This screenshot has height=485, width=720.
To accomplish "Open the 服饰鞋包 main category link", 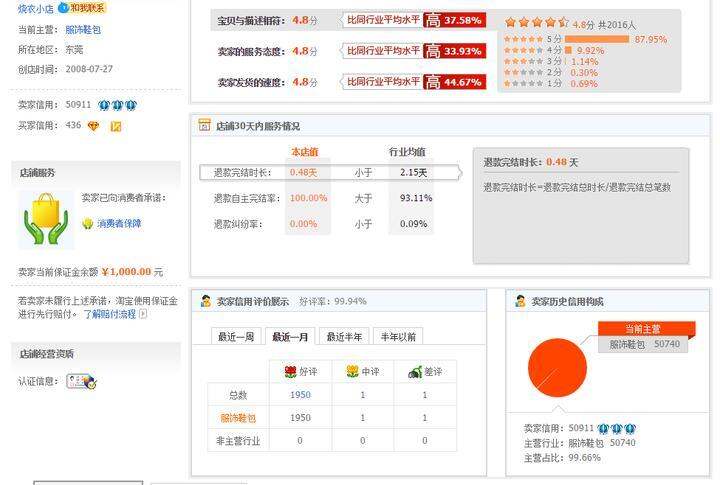I will pyautogui.click(x=83, y=30).
